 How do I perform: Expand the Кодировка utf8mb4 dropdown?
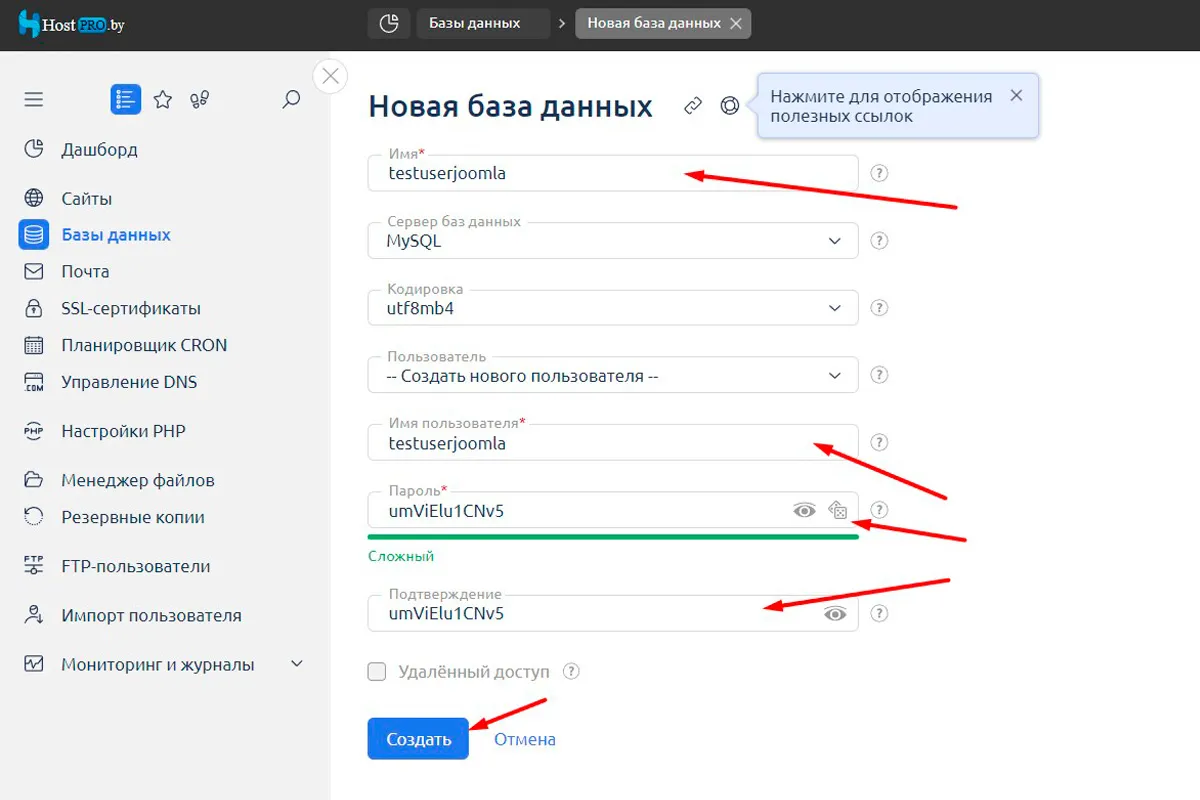point(613,308)
